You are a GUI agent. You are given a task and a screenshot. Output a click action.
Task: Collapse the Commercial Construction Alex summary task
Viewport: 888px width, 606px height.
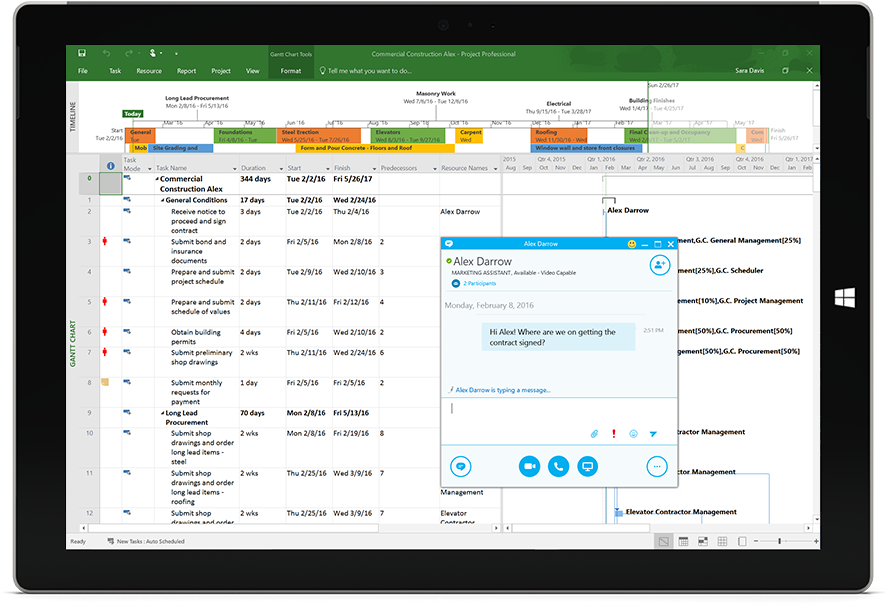(157, 178)
